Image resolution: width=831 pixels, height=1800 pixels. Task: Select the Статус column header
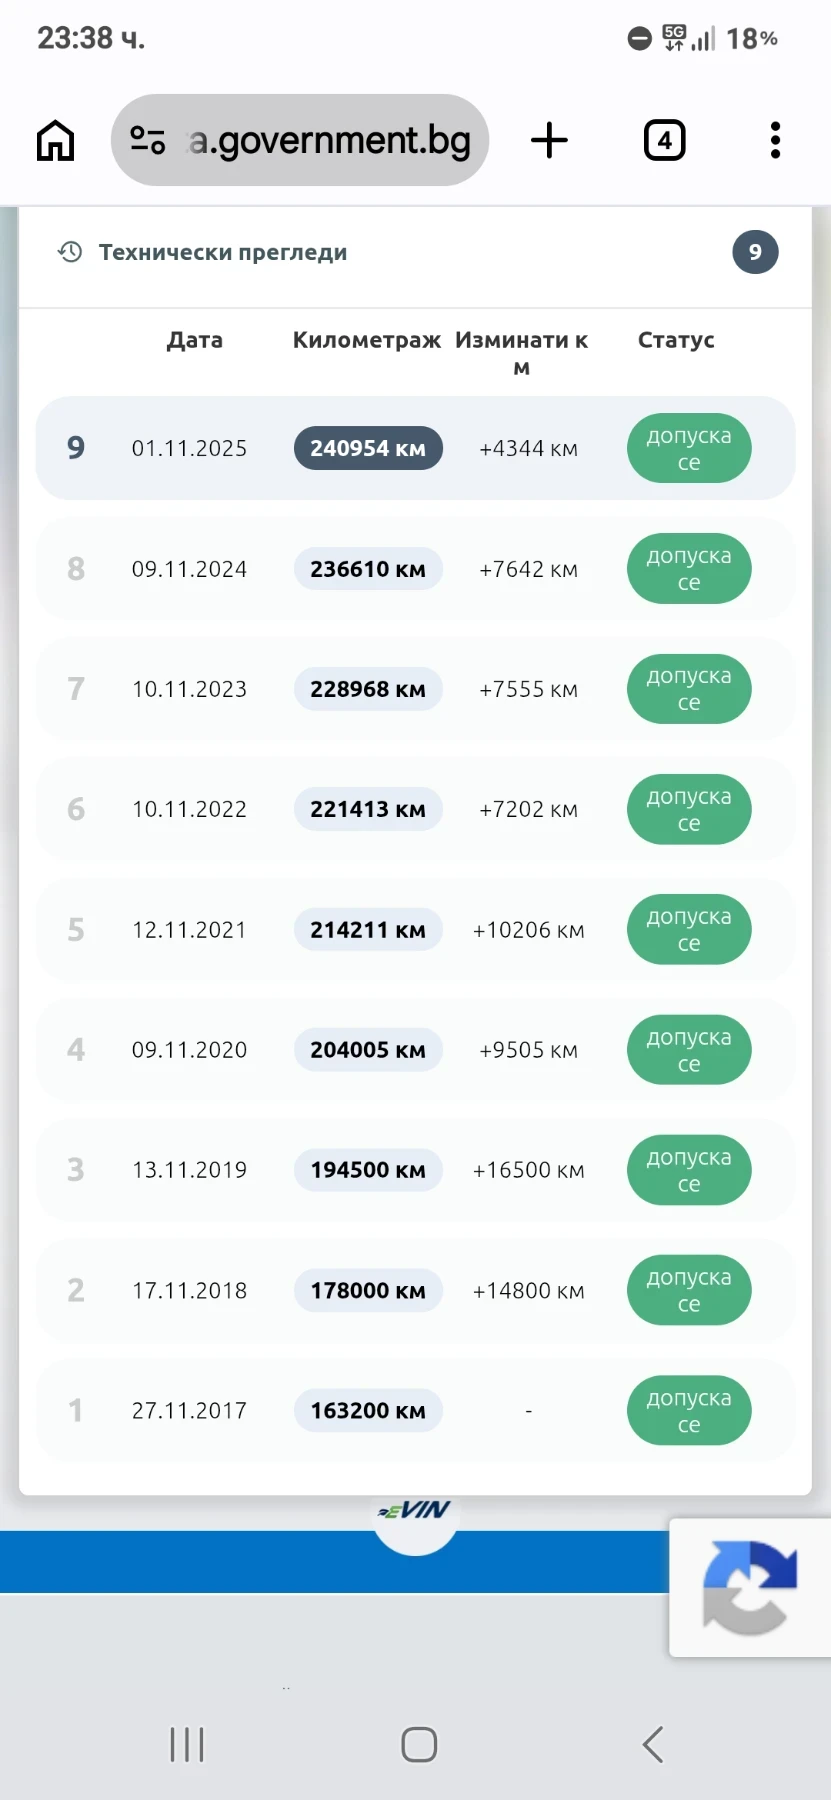point(676,340)
